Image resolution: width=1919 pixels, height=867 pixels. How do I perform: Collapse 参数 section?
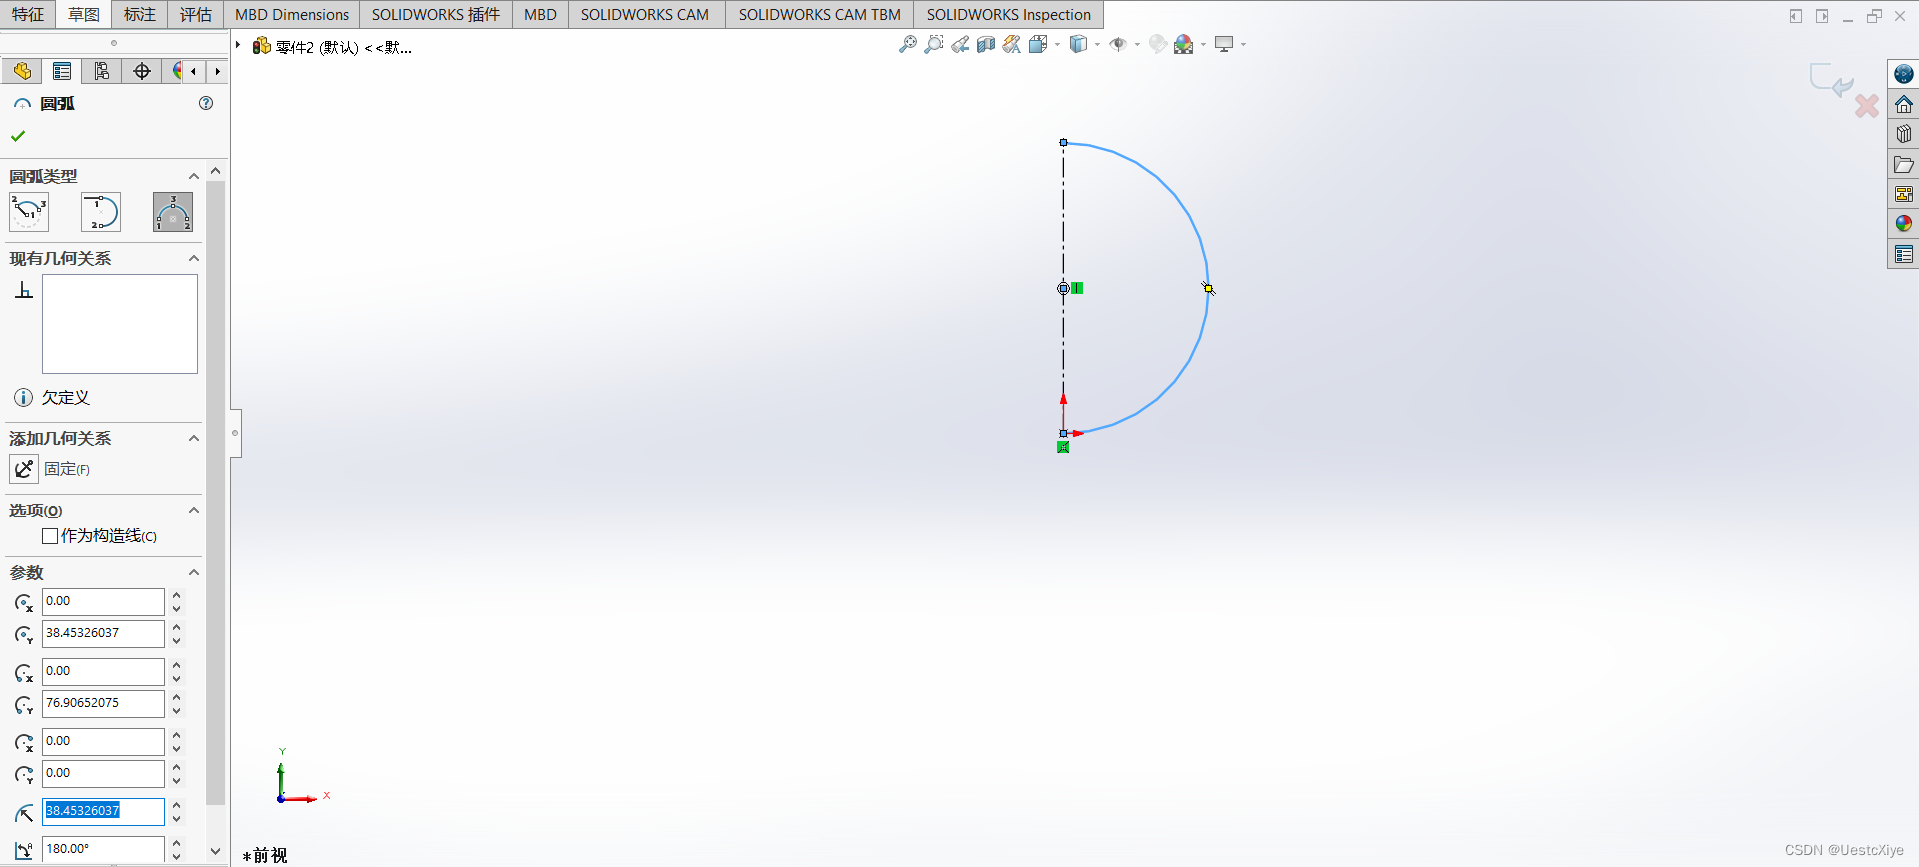point(194,572)
